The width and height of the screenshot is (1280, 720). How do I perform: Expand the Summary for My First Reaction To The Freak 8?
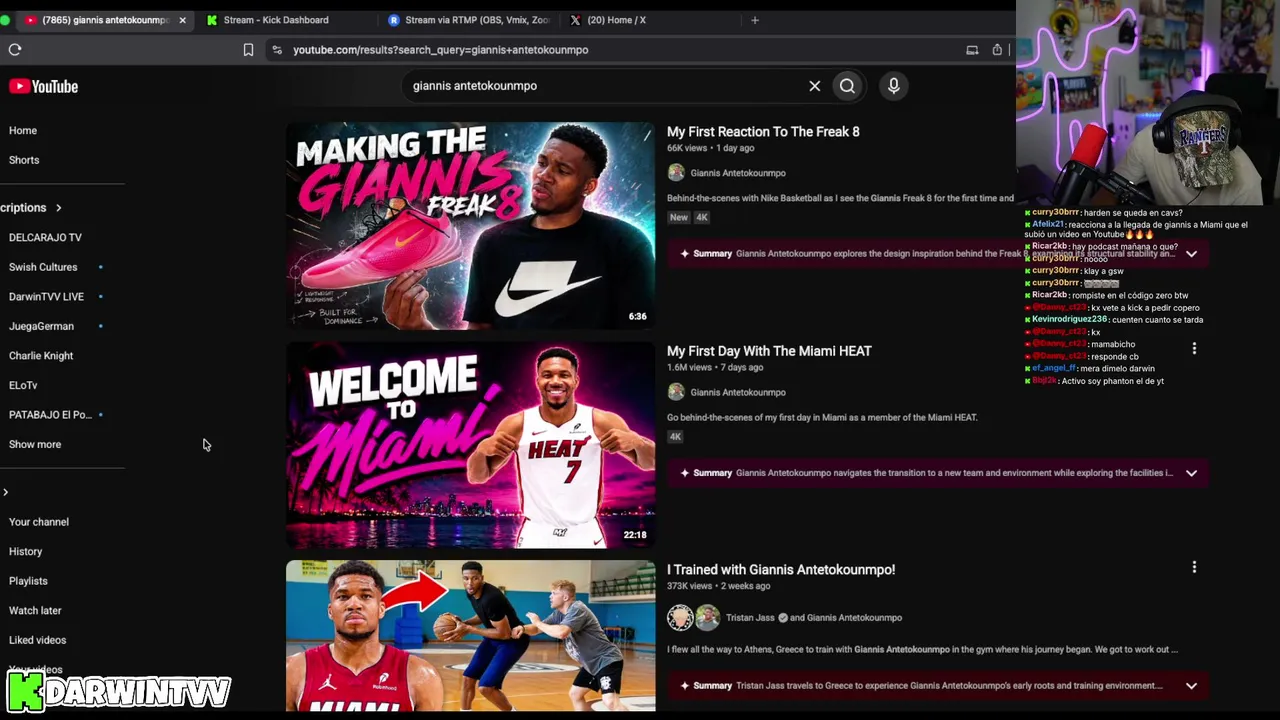click(1191, 254)
